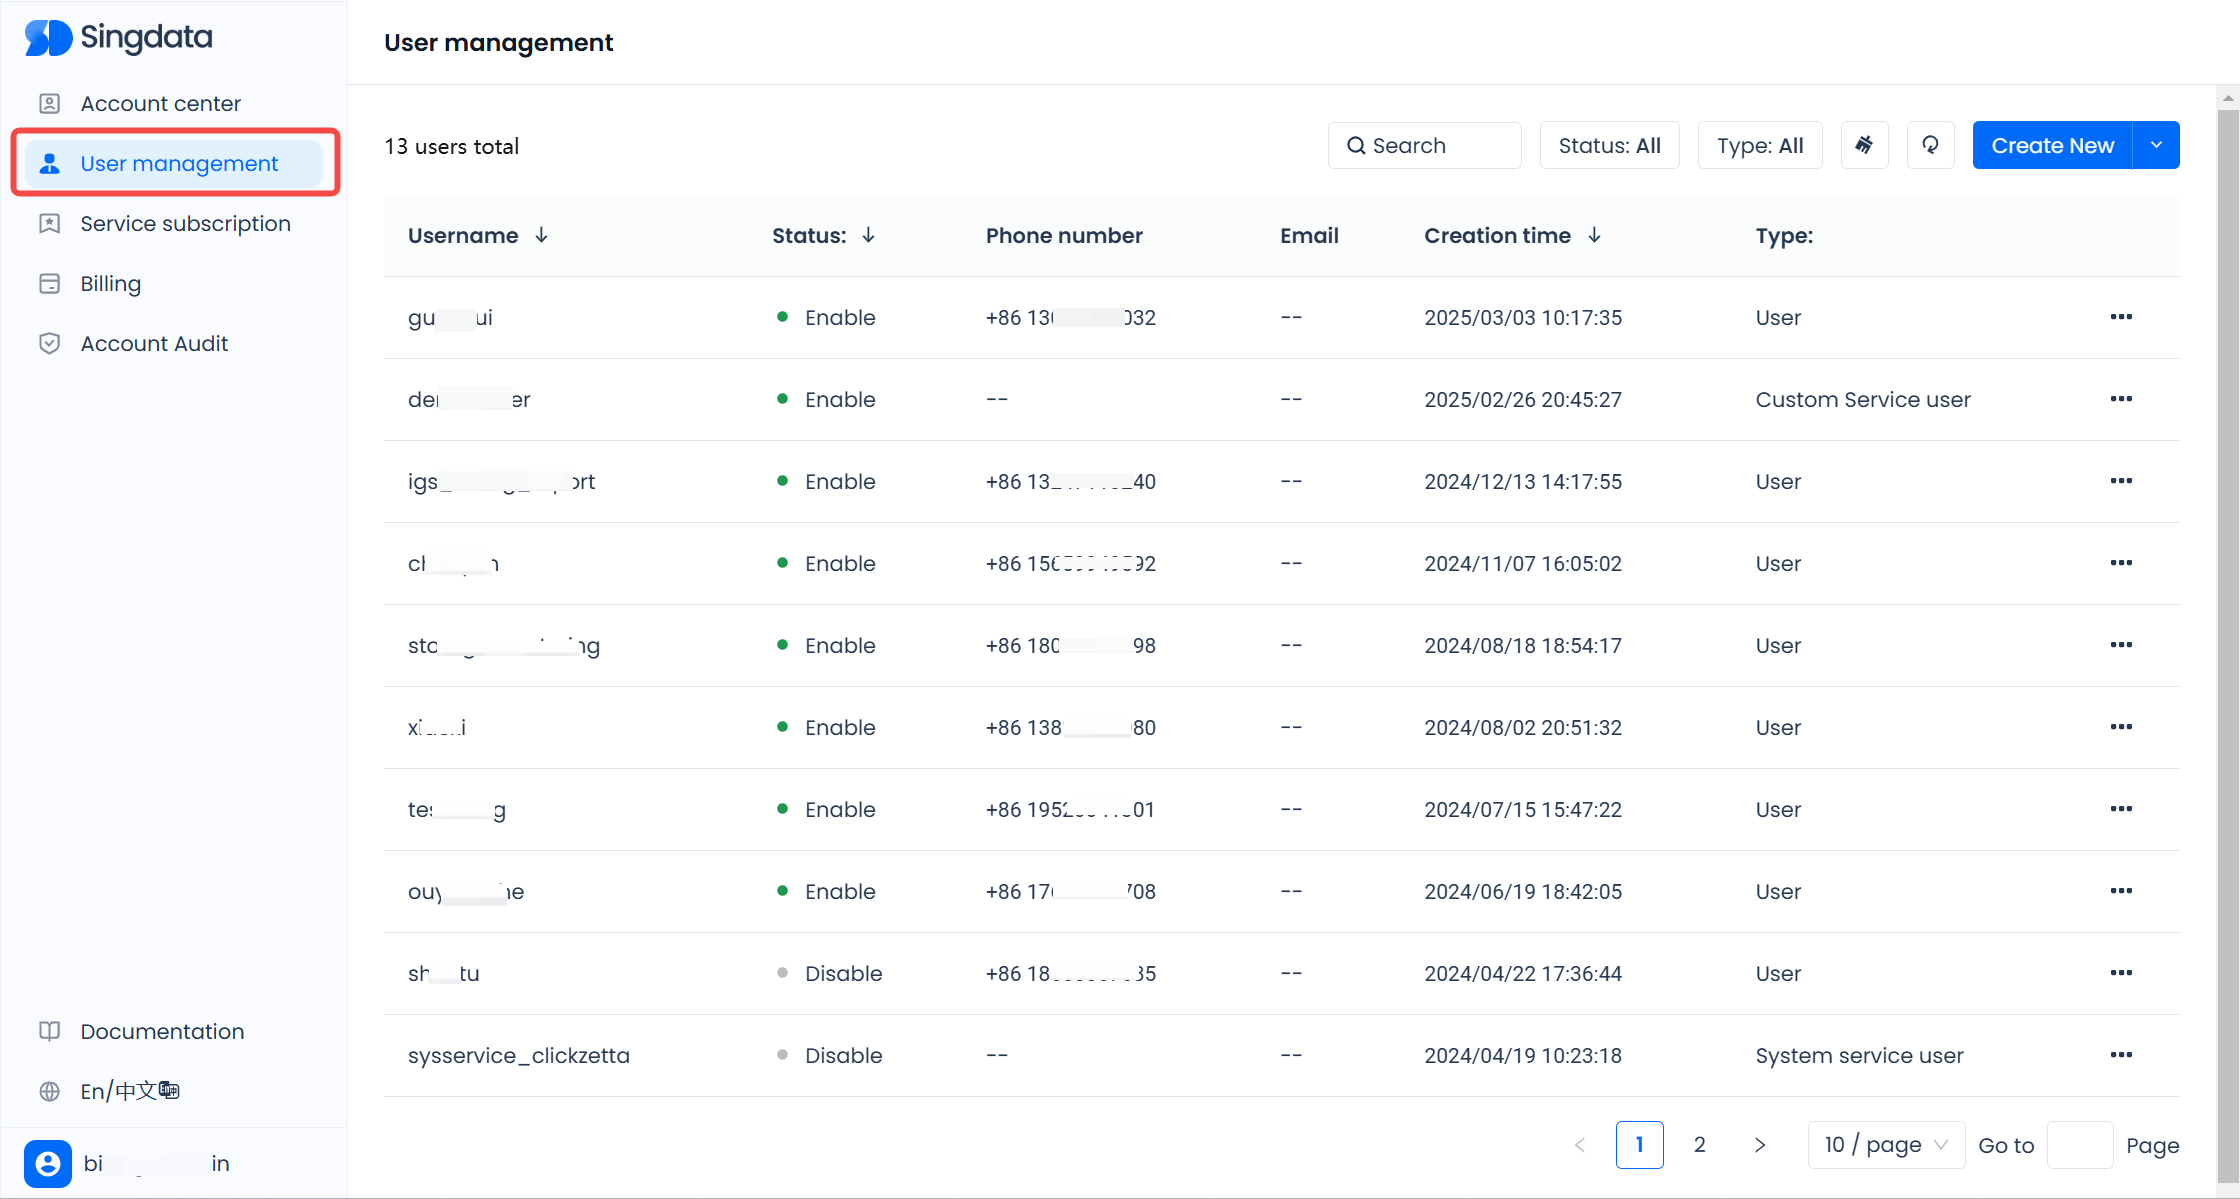Open Billing in the sidebar
Viewport: 2240px width, 1199px height.
(x=110, y=283)
